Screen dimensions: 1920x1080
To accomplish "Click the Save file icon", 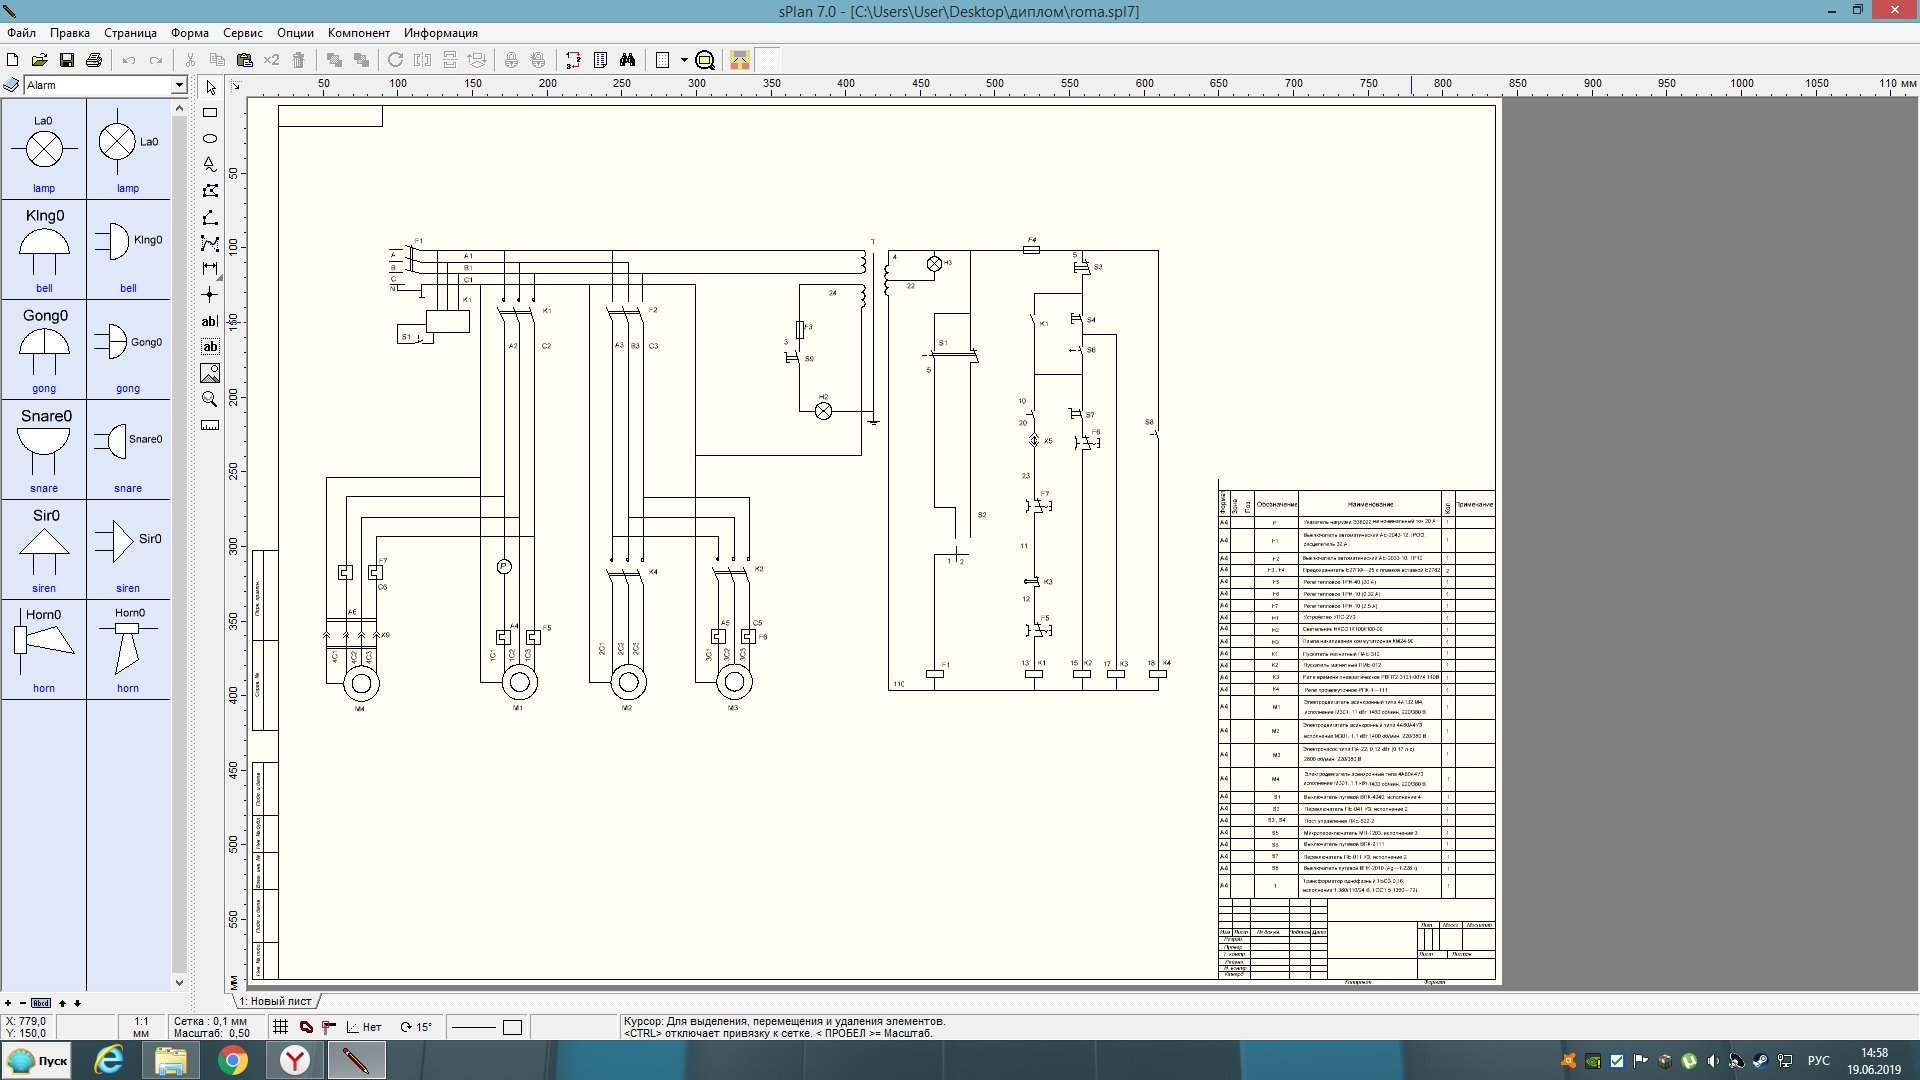I will click(67, 60).
